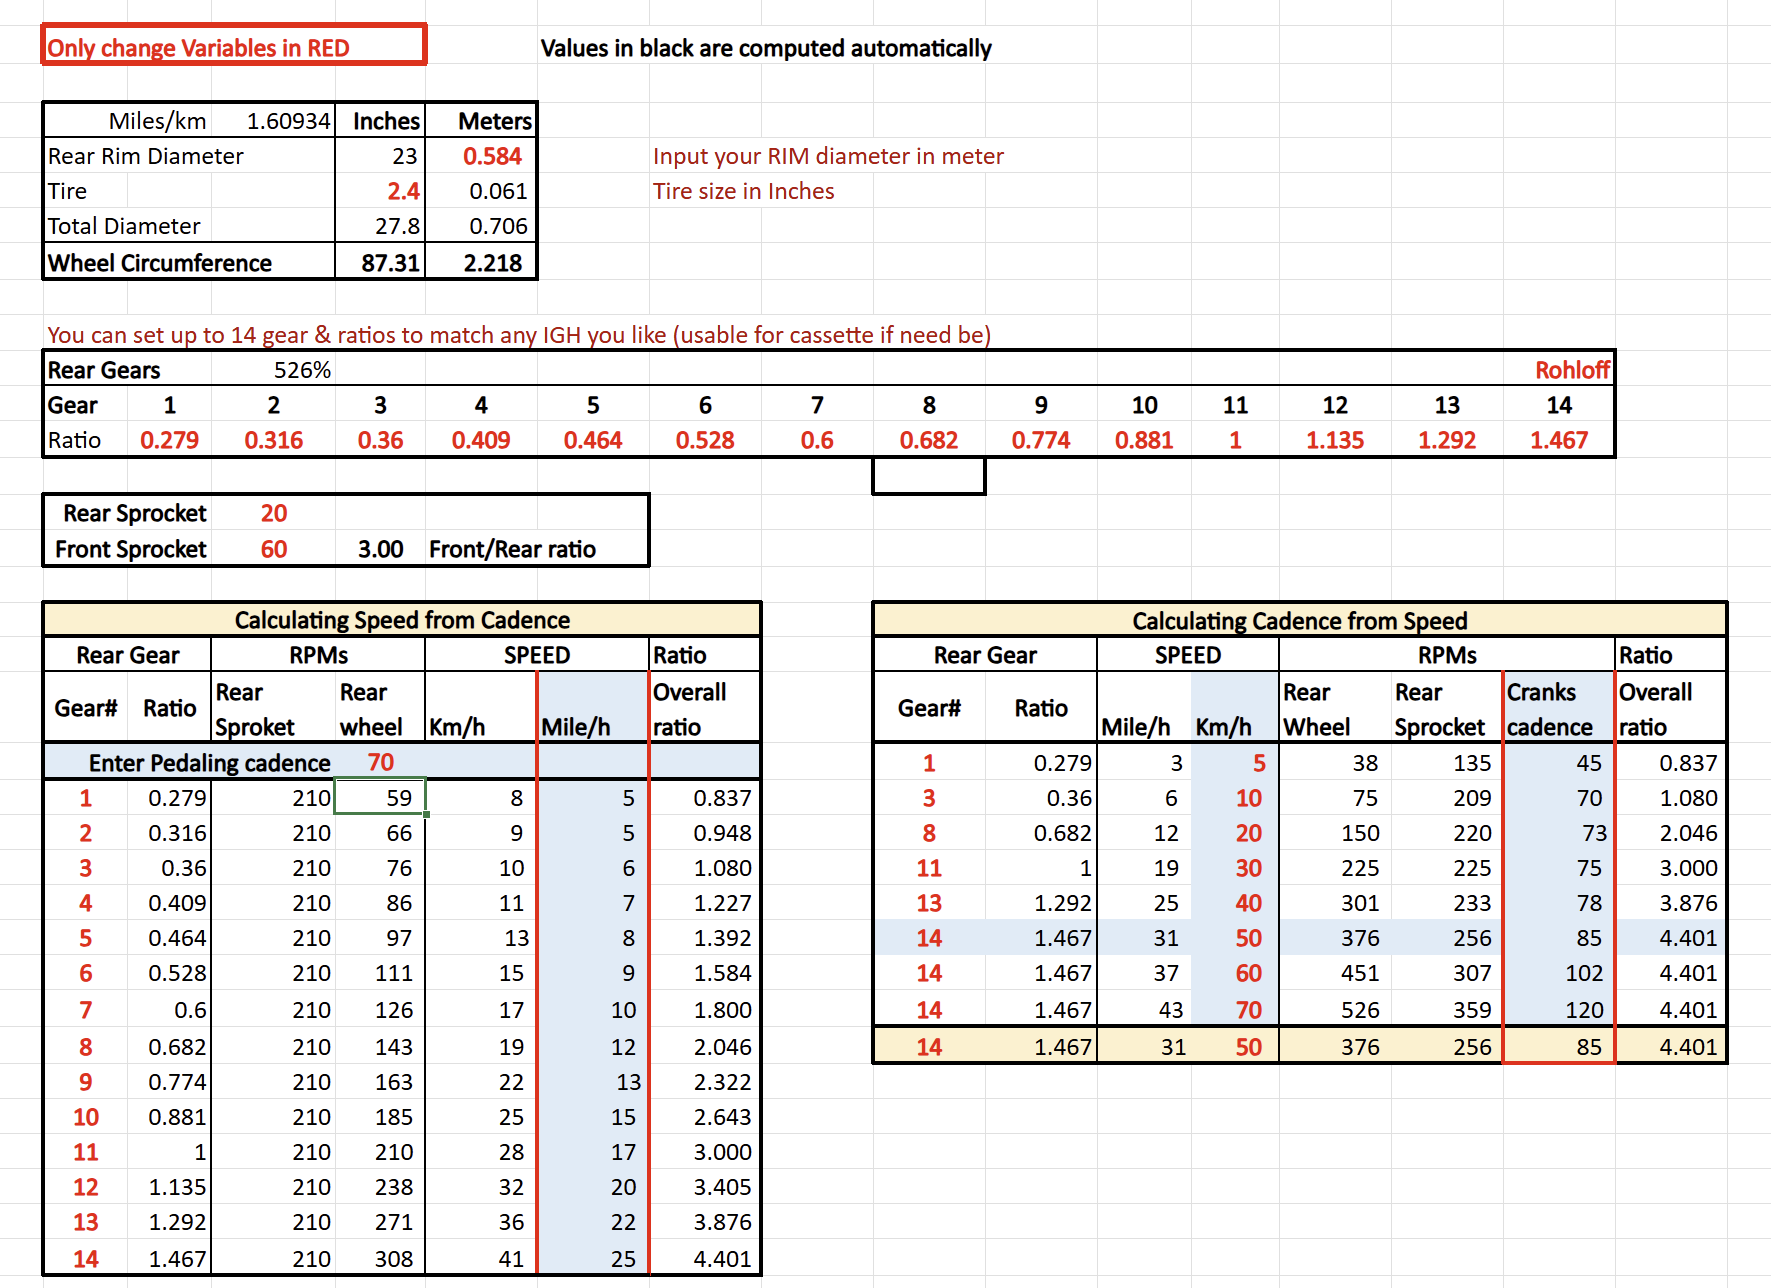Click the 'Input your RIM diameter in meter' note
1771x1288 pixels.
coord(827,156)
